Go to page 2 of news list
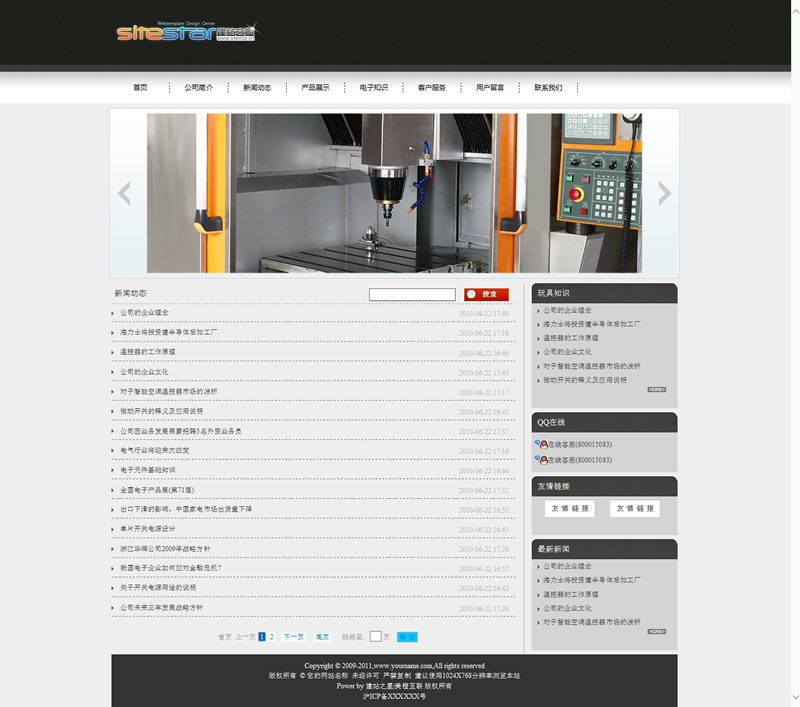800x707 pixels. (271, 636)
